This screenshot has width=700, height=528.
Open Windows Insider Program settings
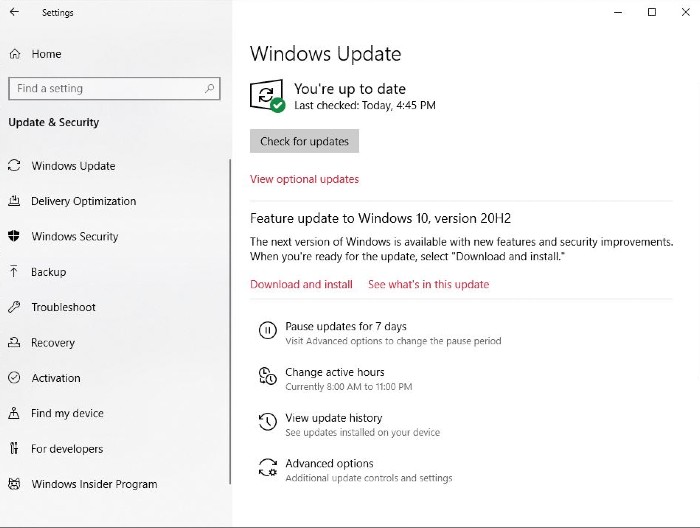94,484
